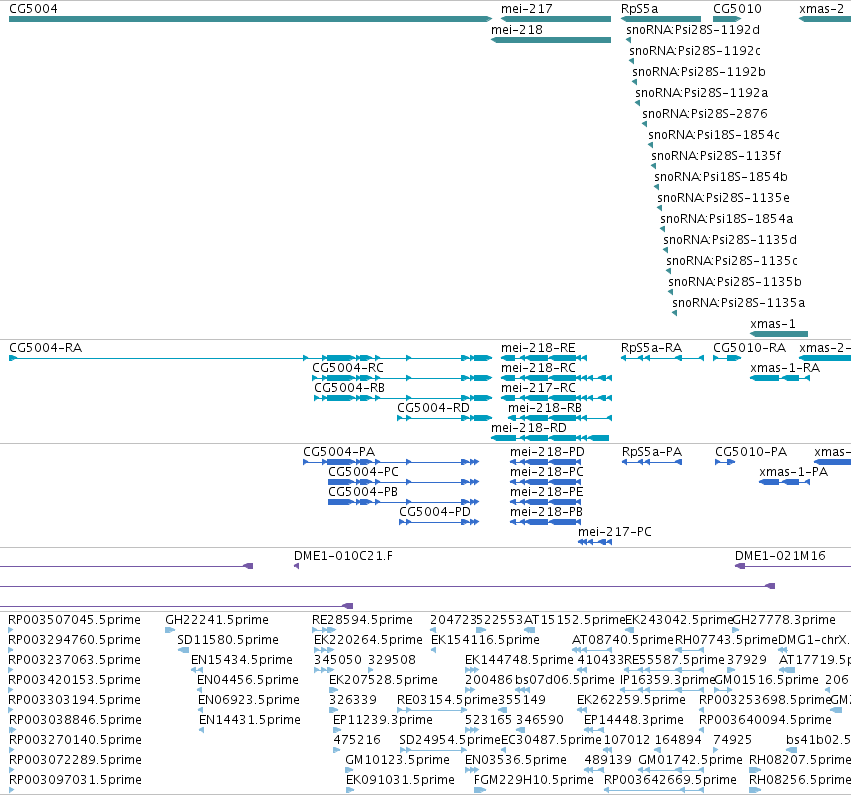Select the mei-217-RC transcript
Image resolution: width=851 pixels, height=795 pixels.
556,398
